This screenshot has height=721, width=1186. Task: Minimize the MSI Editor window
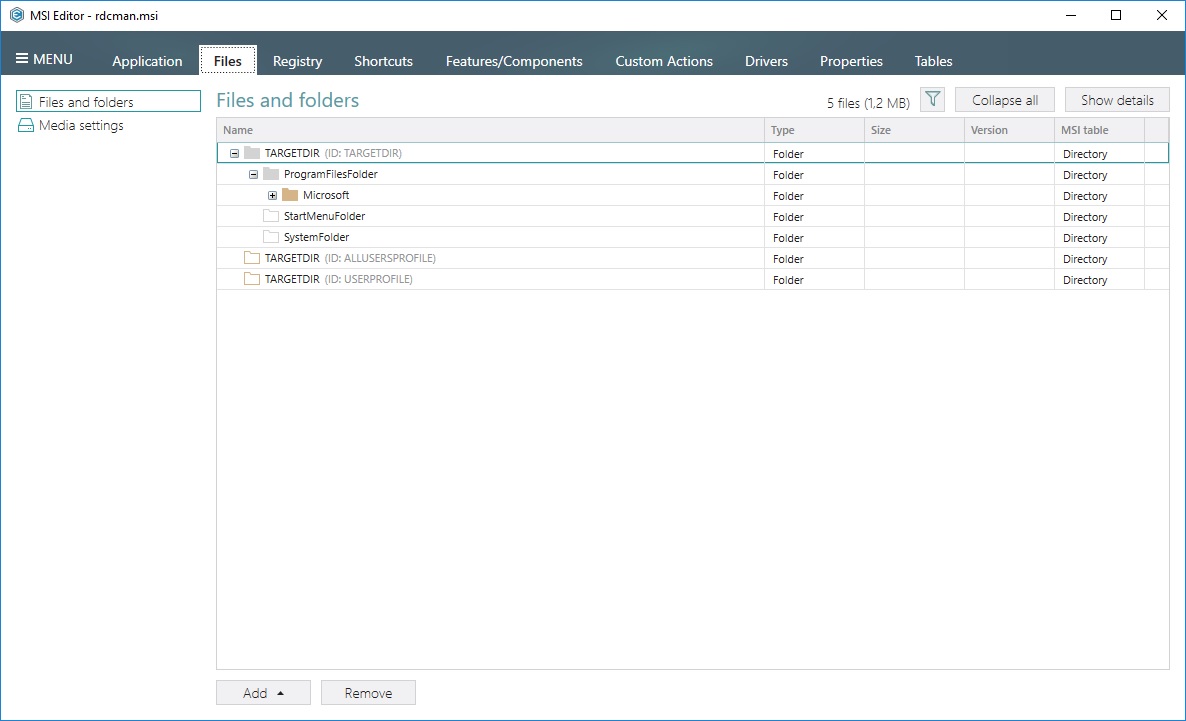click(1070, 15)
